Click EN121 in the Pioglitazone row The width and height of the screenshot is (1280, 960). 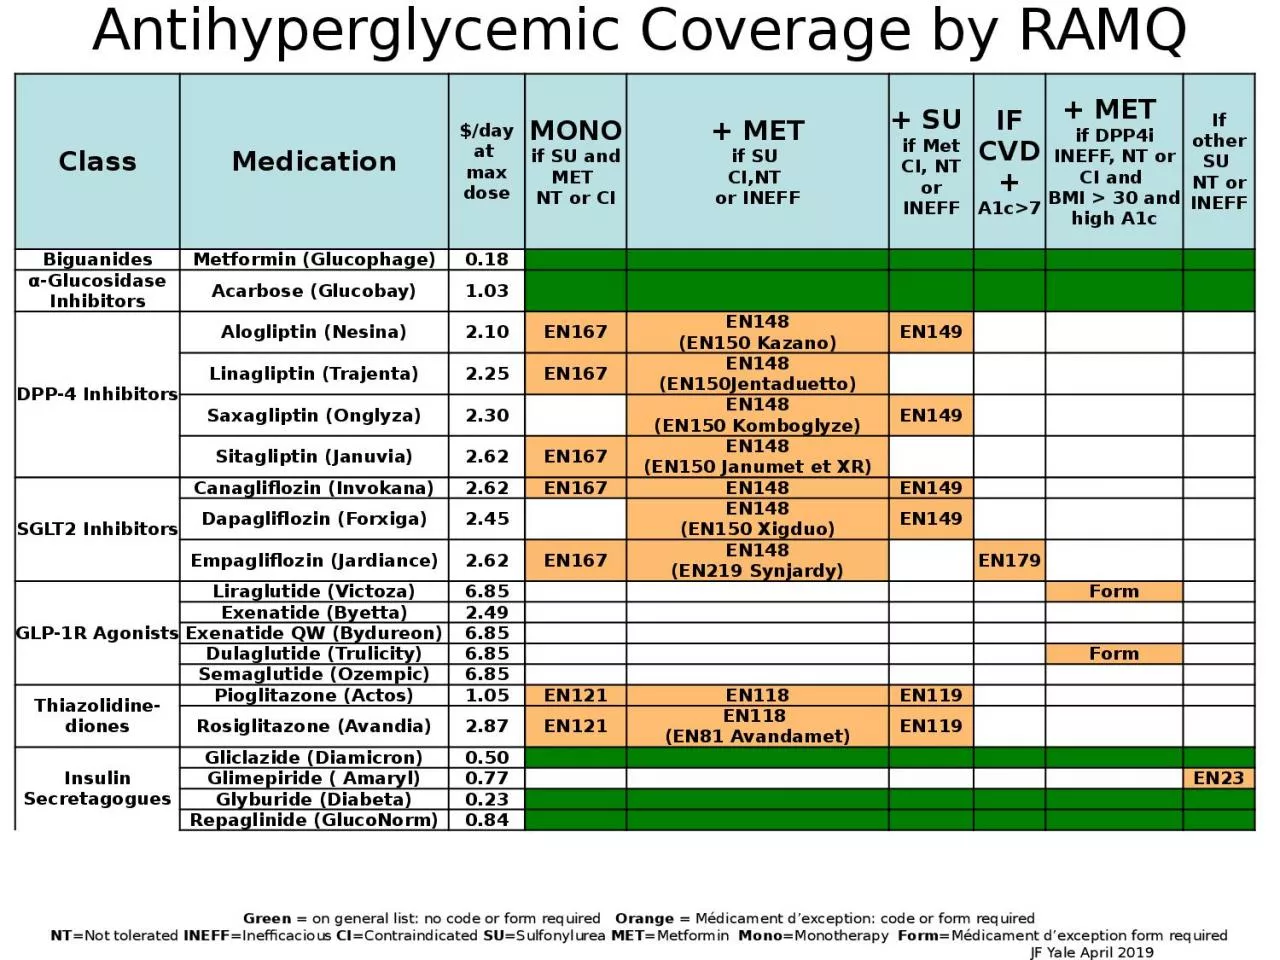pyautogui.click(x=576, y=695)
